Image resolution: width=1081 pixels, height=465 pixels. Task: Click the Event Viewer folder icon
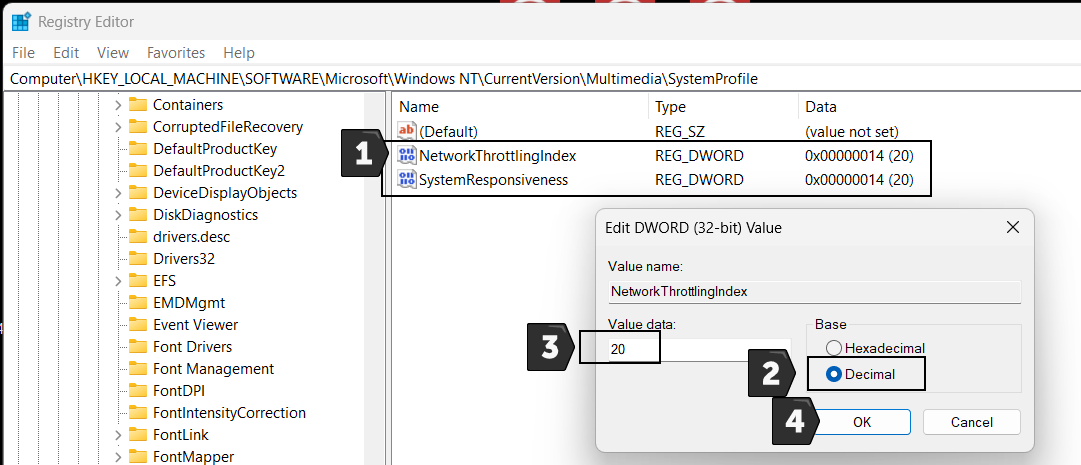(139, 325)
